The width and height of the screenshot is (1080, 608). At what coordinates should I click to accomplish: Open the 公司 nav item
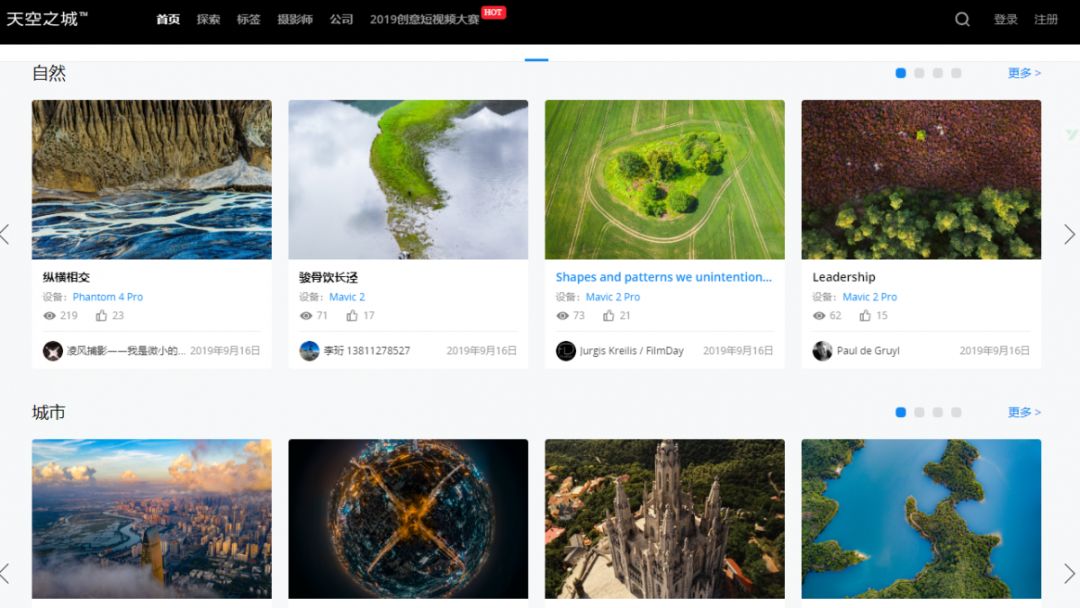[341, 19]
